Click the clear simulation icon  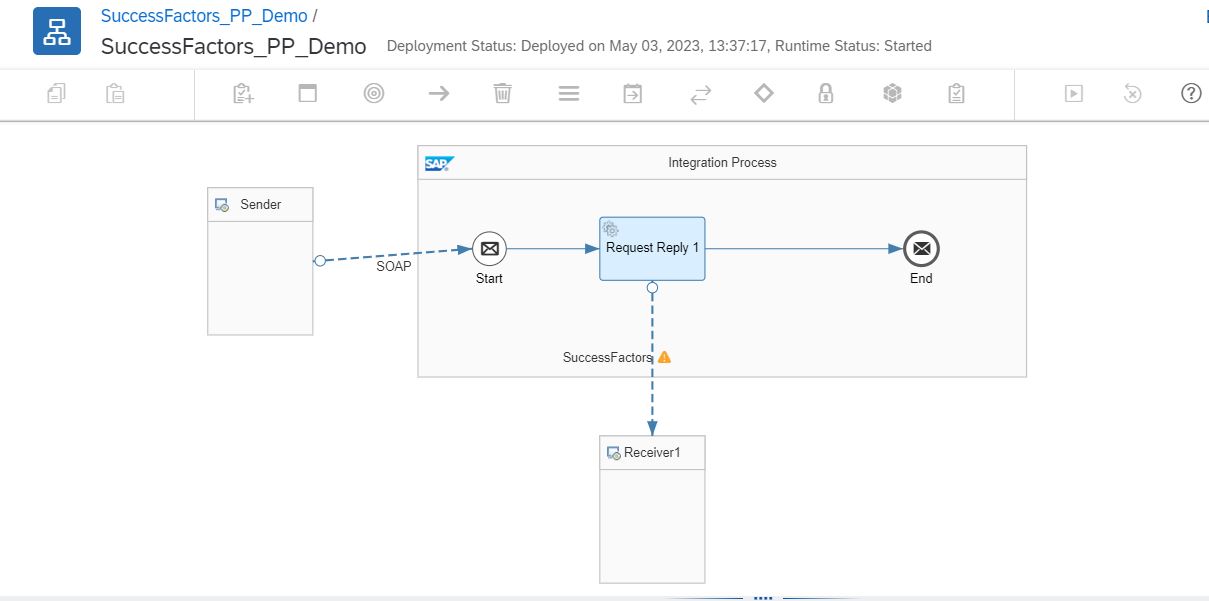(1132, 94)
